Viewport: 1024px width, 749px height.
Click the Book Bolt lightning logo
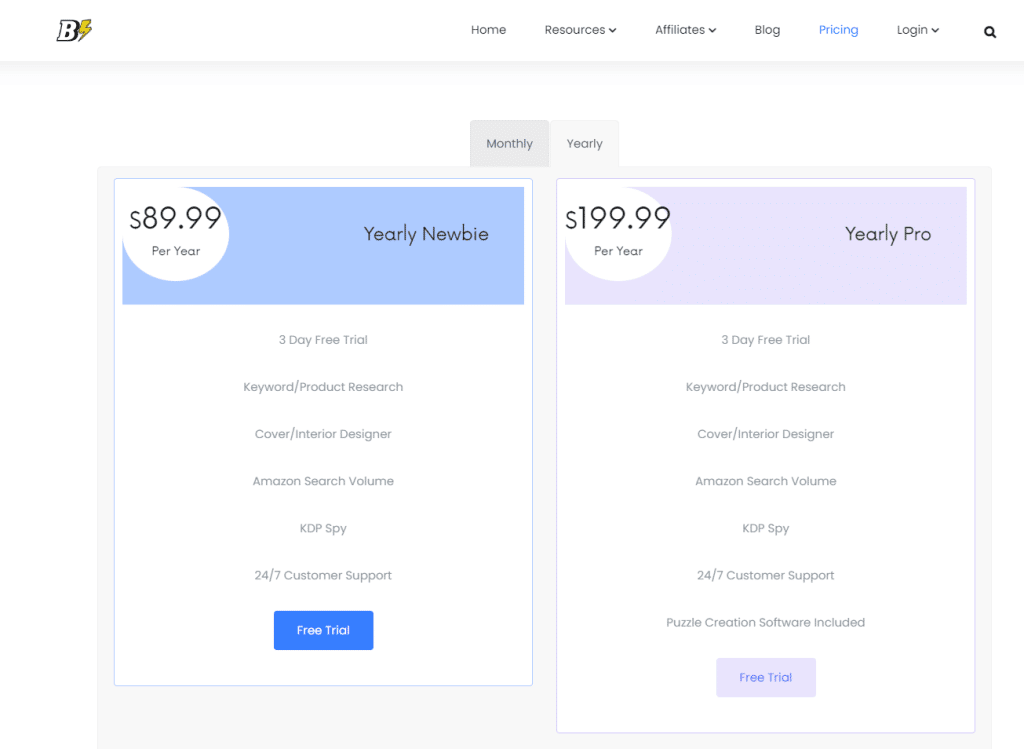pos(74,30)
